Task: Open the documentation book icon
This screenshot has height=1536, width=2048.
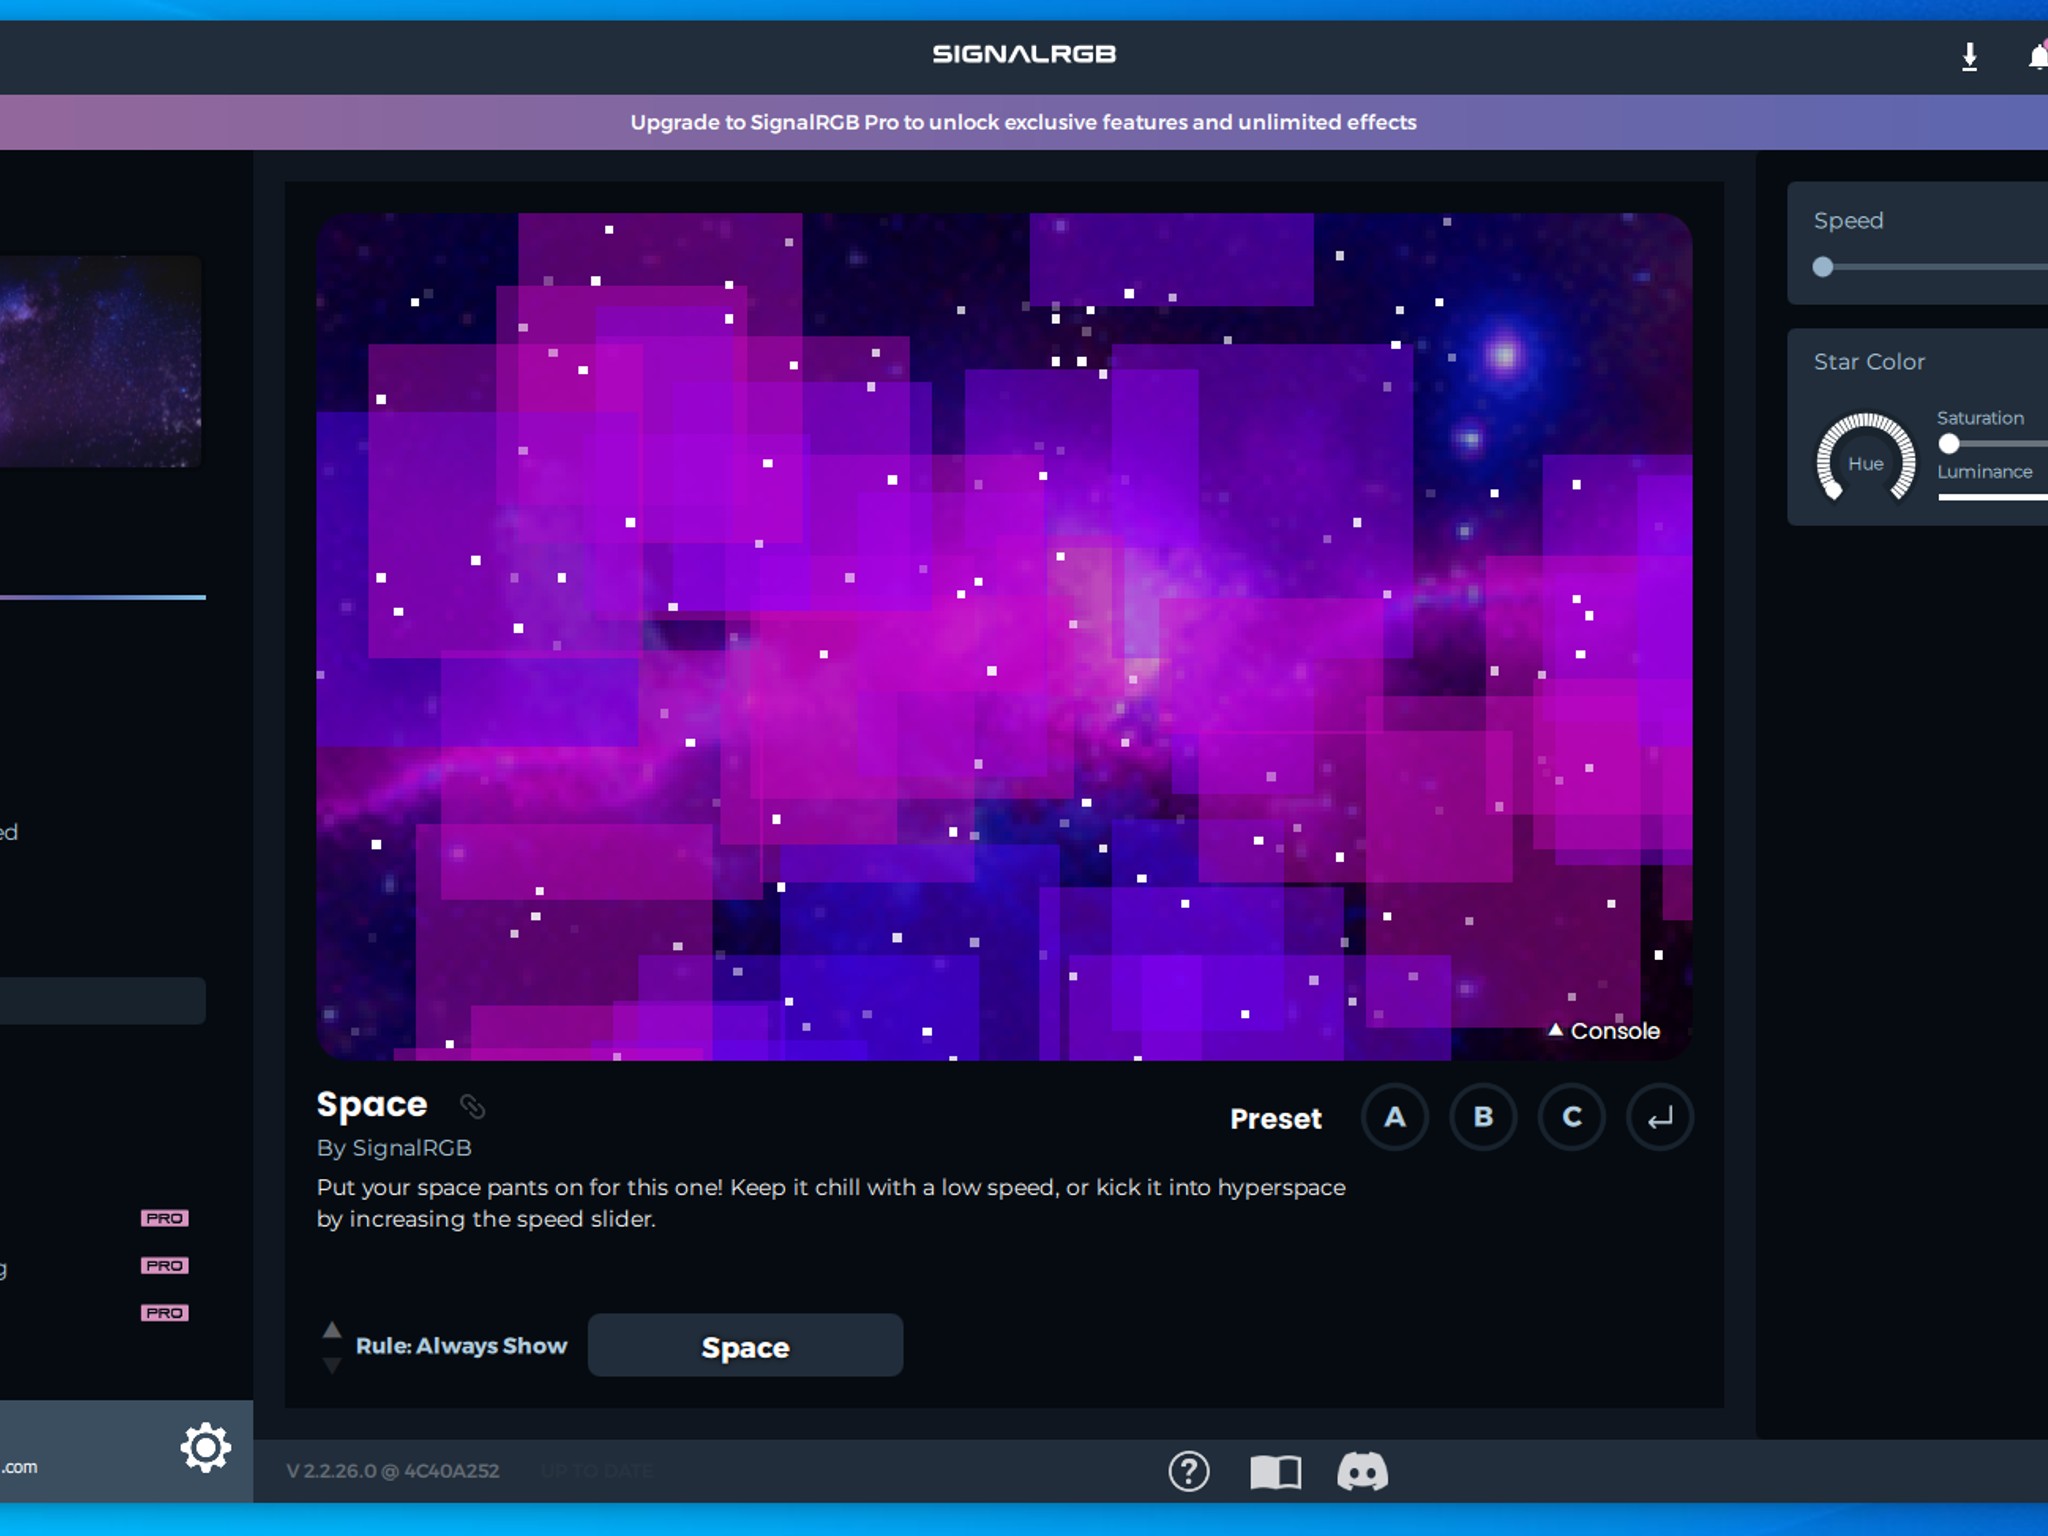Action: [x=1276, y=1471]
